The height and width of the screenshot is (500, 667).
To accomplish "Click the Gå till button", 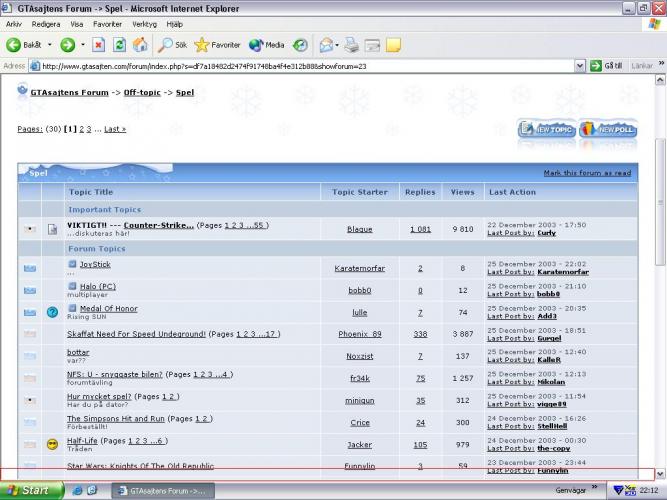I will 605,66.
